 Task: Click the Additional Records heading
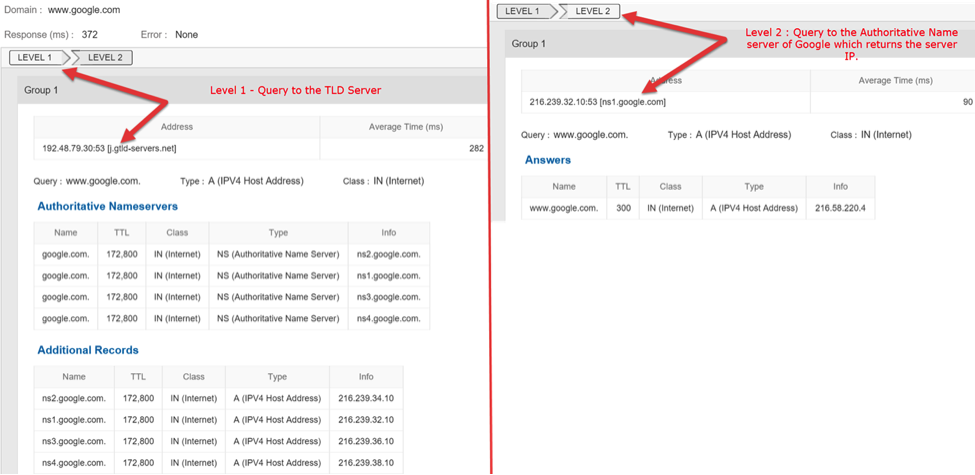[x=88, y=350]
